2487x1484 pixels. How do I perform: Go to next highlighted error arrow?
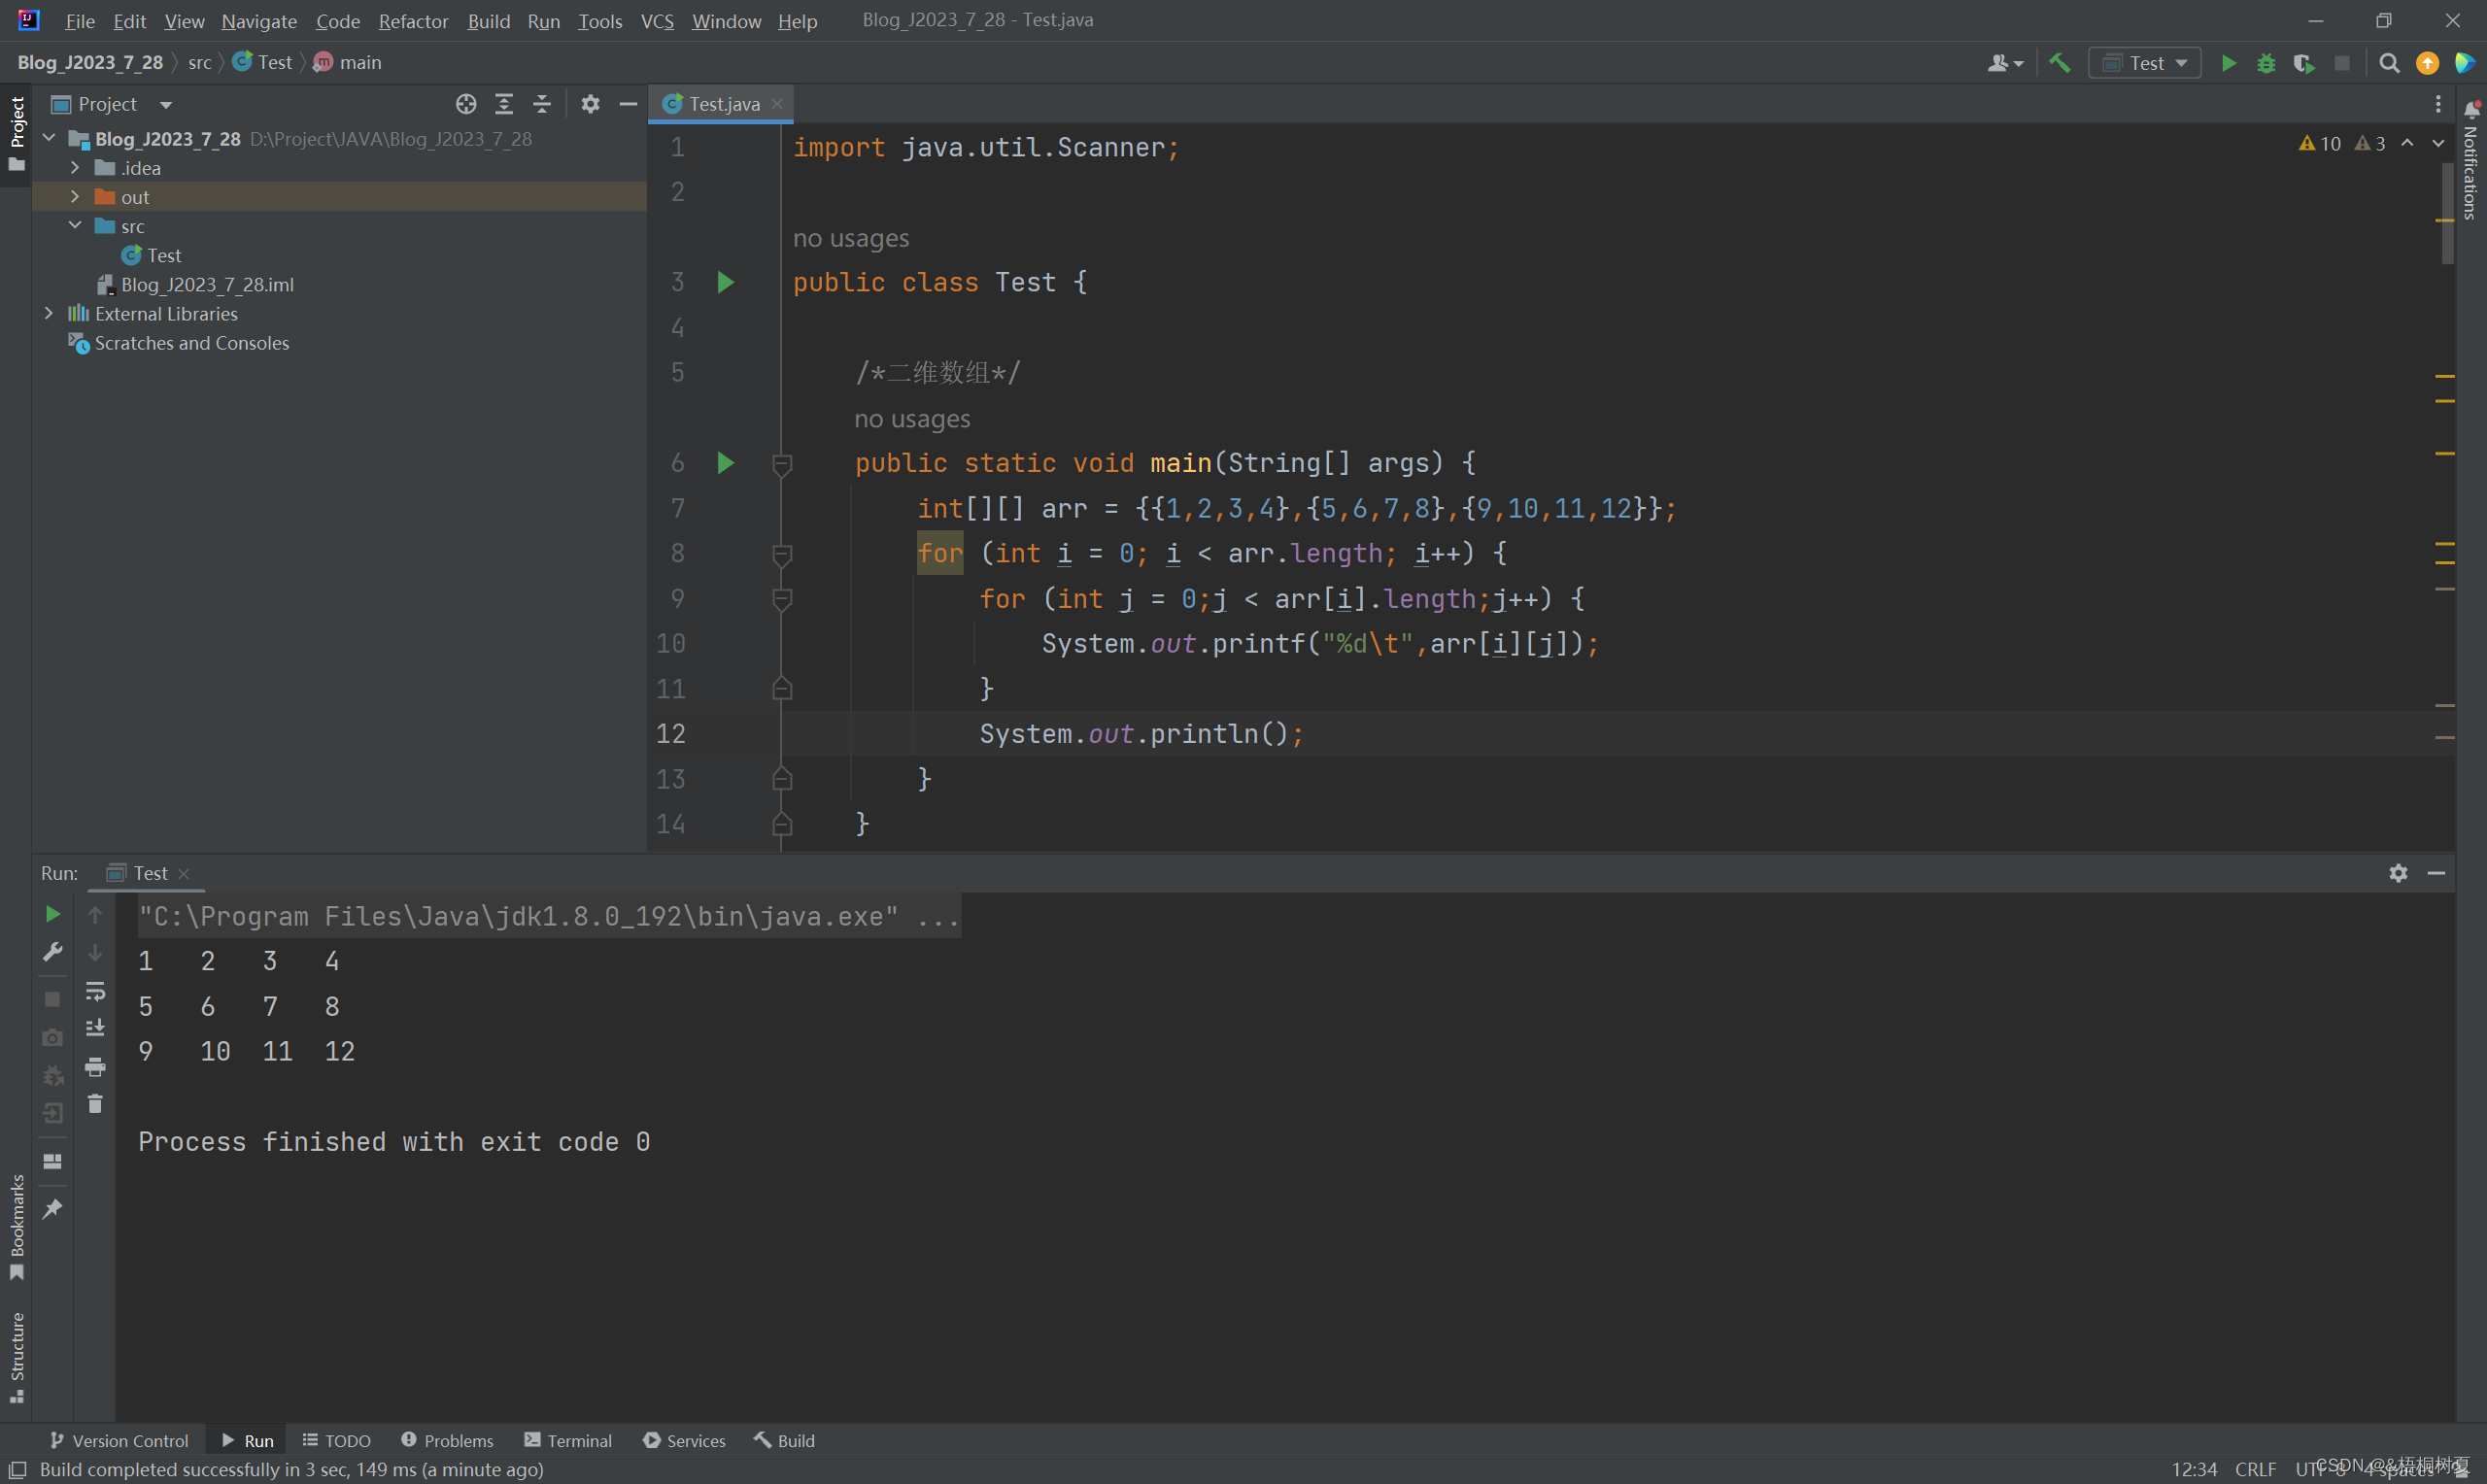2438,144
